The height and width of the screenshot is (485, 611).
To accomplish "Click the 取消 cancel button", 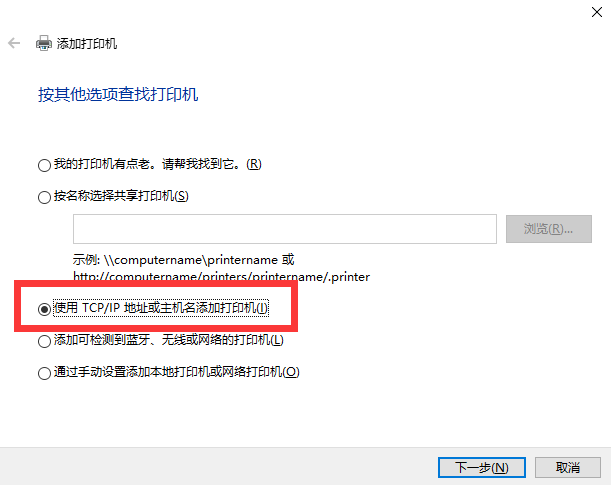I will (568, 467).
